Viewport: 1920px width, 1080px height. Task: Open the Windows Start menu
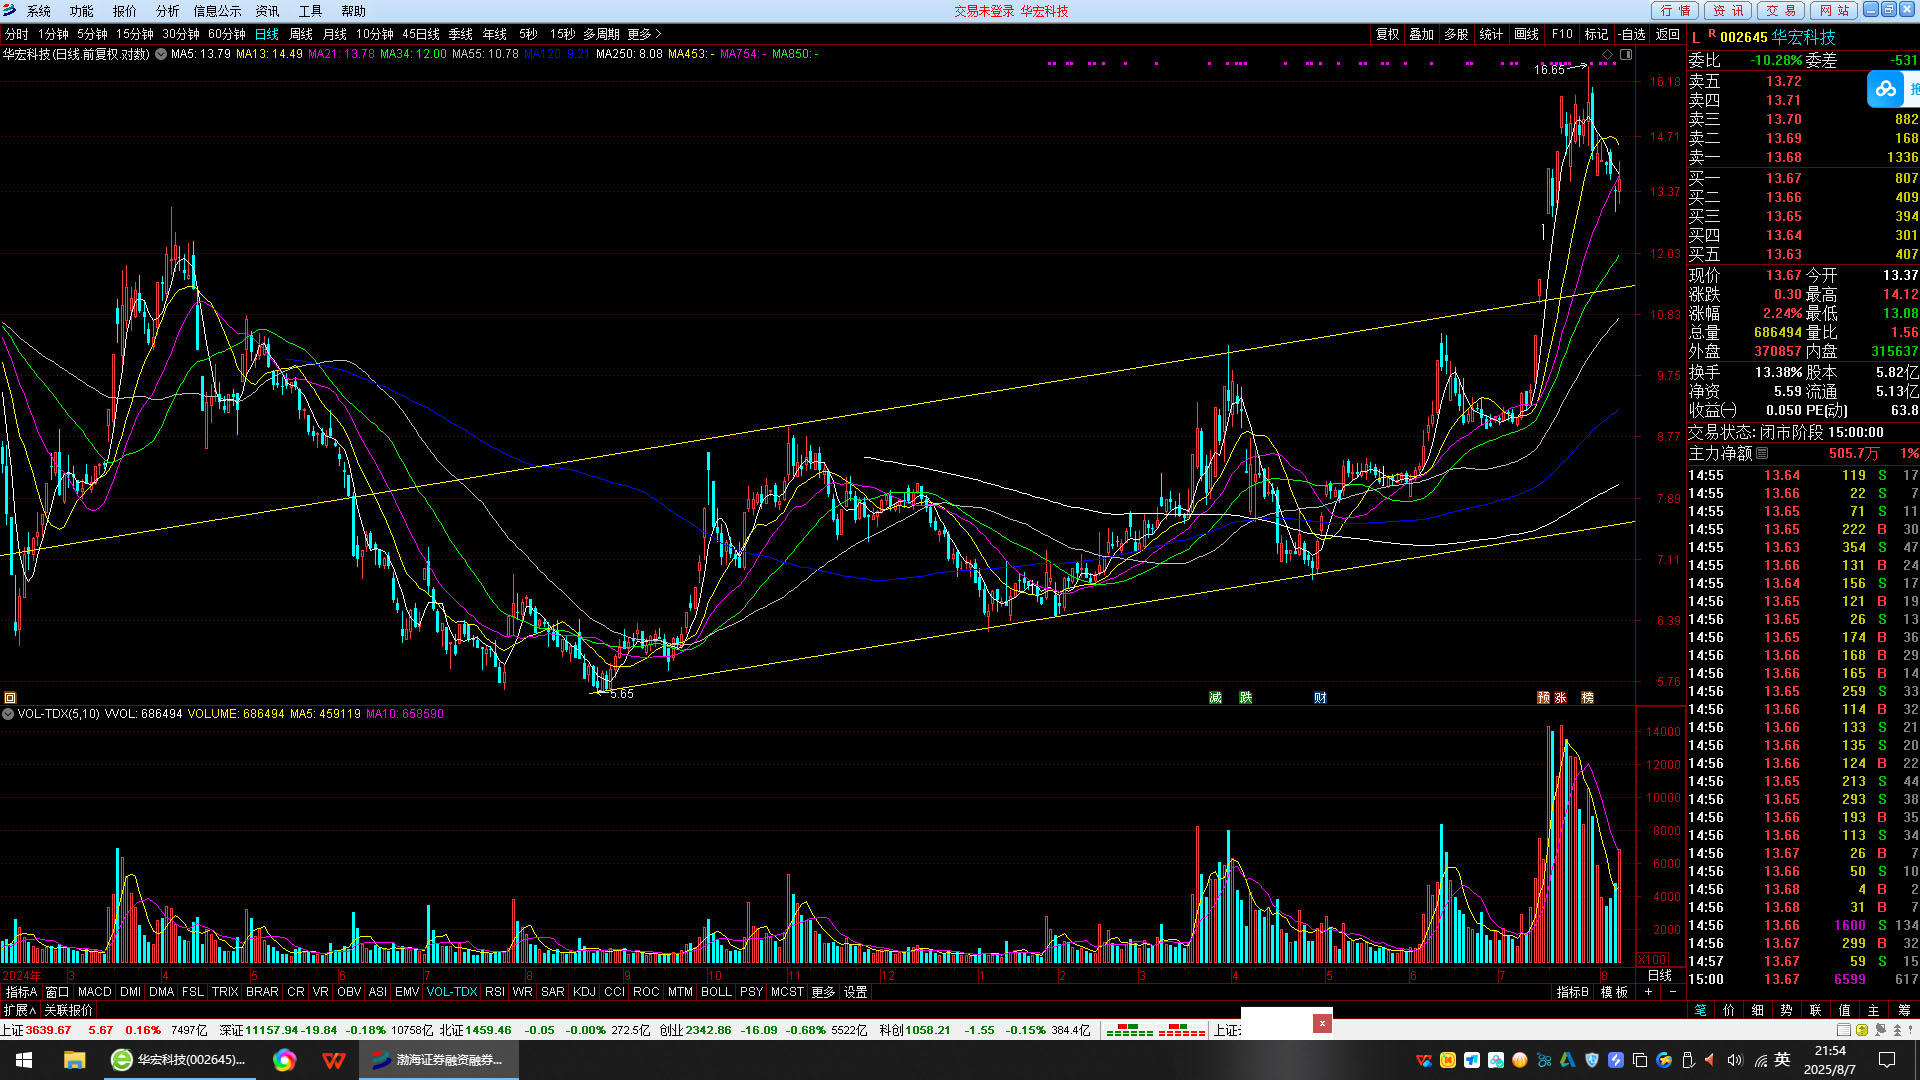tap(24, 1060)
